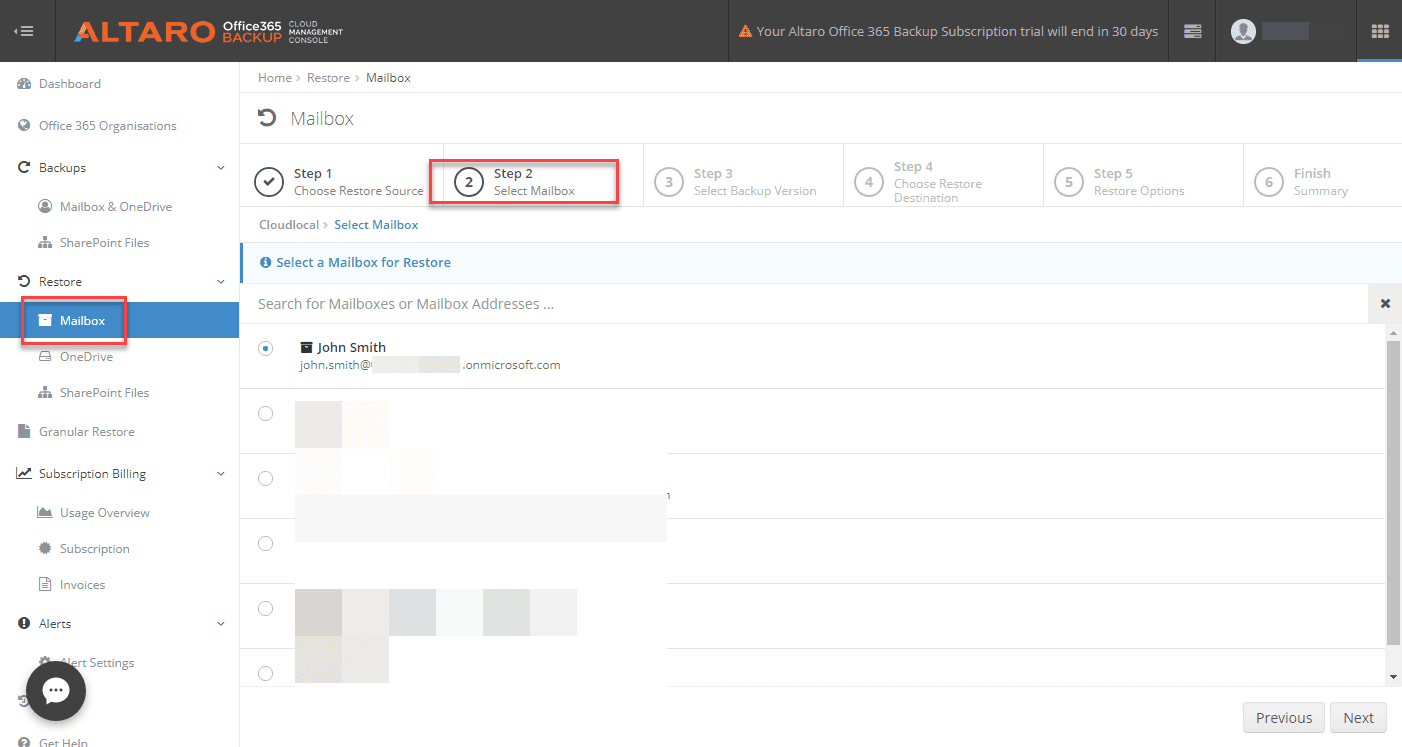Open the server list icon in top bar
Screen dimensions: 1402x747
pyautogui.click(x=1192, y=31)
